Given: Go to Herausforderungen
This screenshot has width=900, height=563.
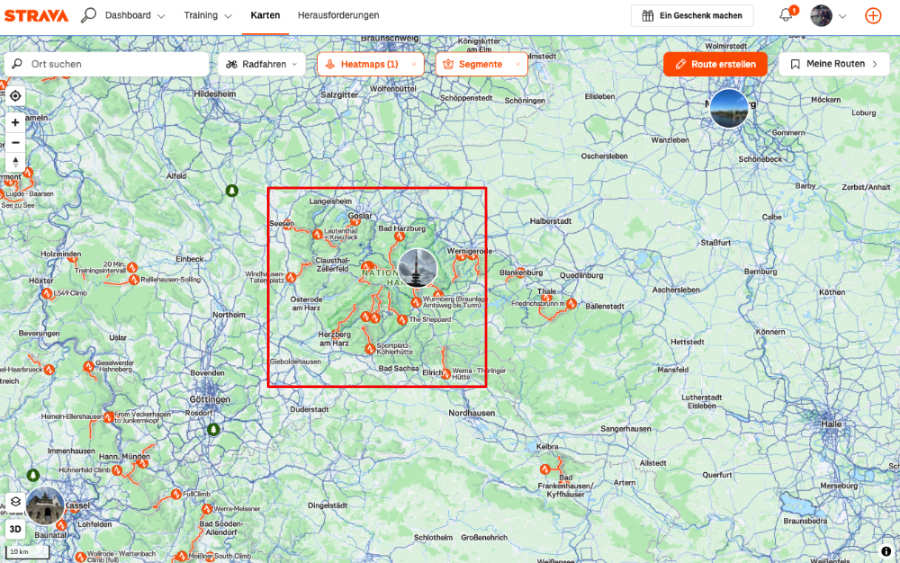Looking at the screenshot, I should click(x=338, y=15).
